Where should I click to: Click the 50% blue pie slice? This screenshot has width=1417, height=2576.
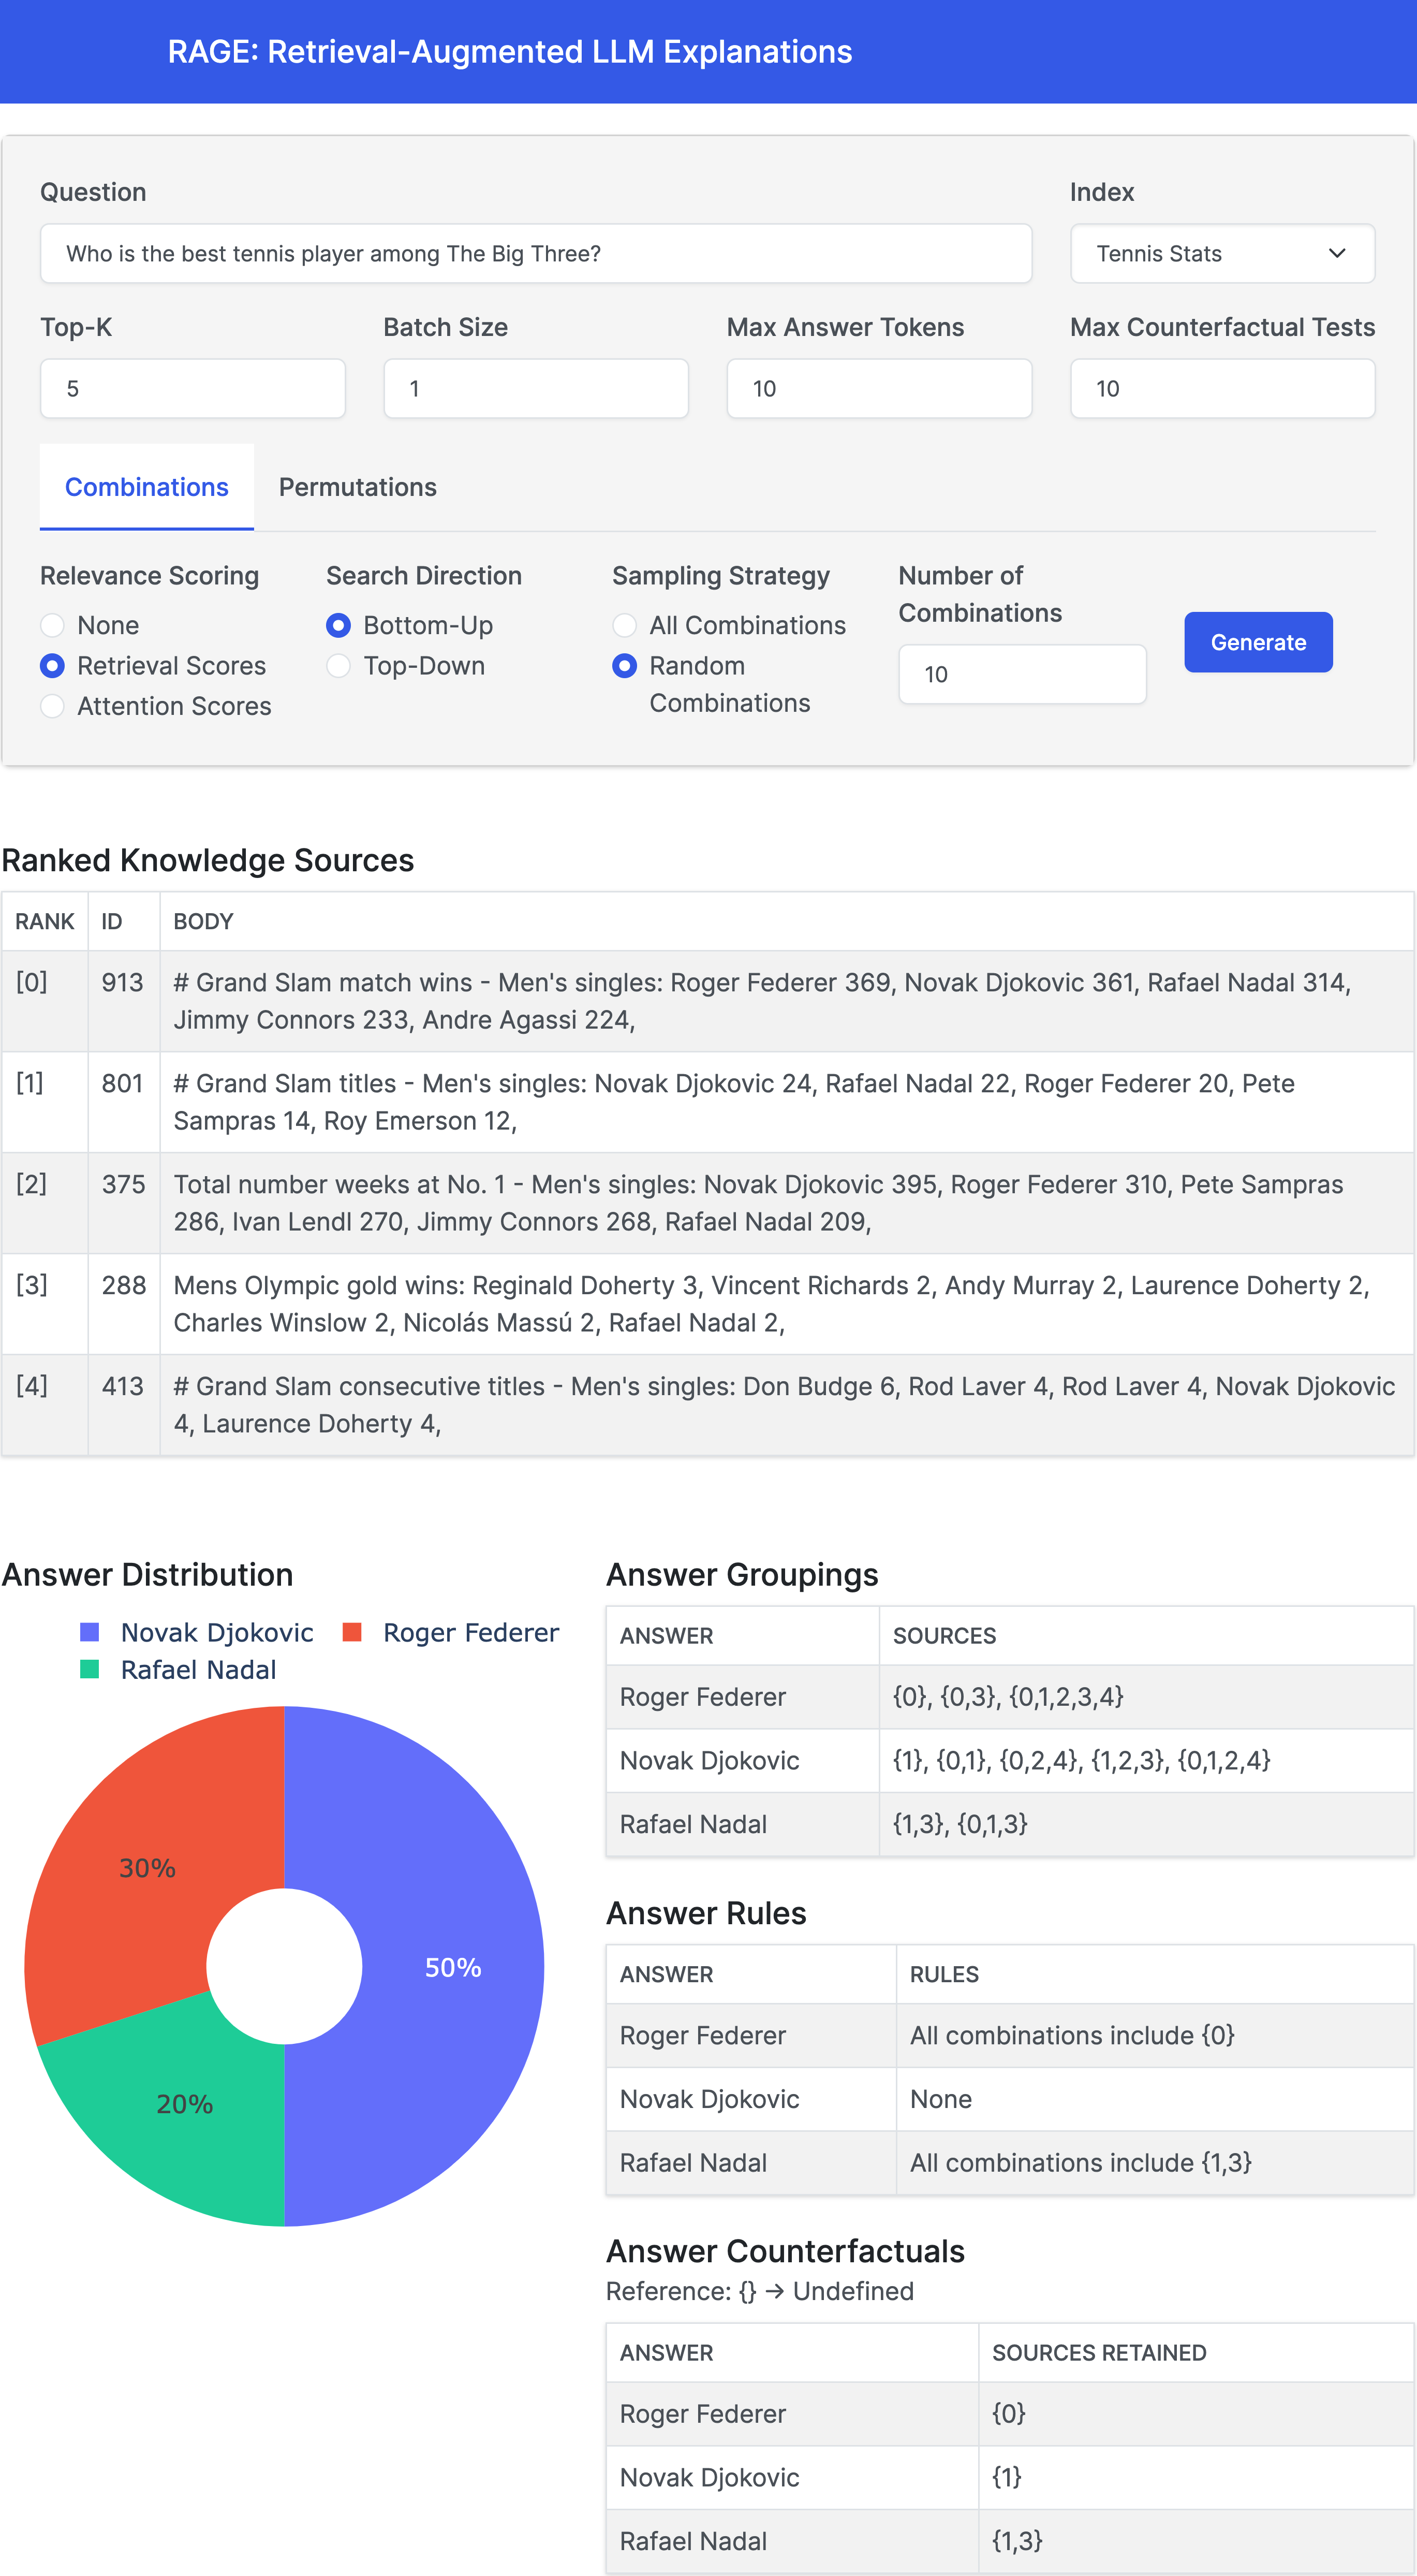point(452,1968)
